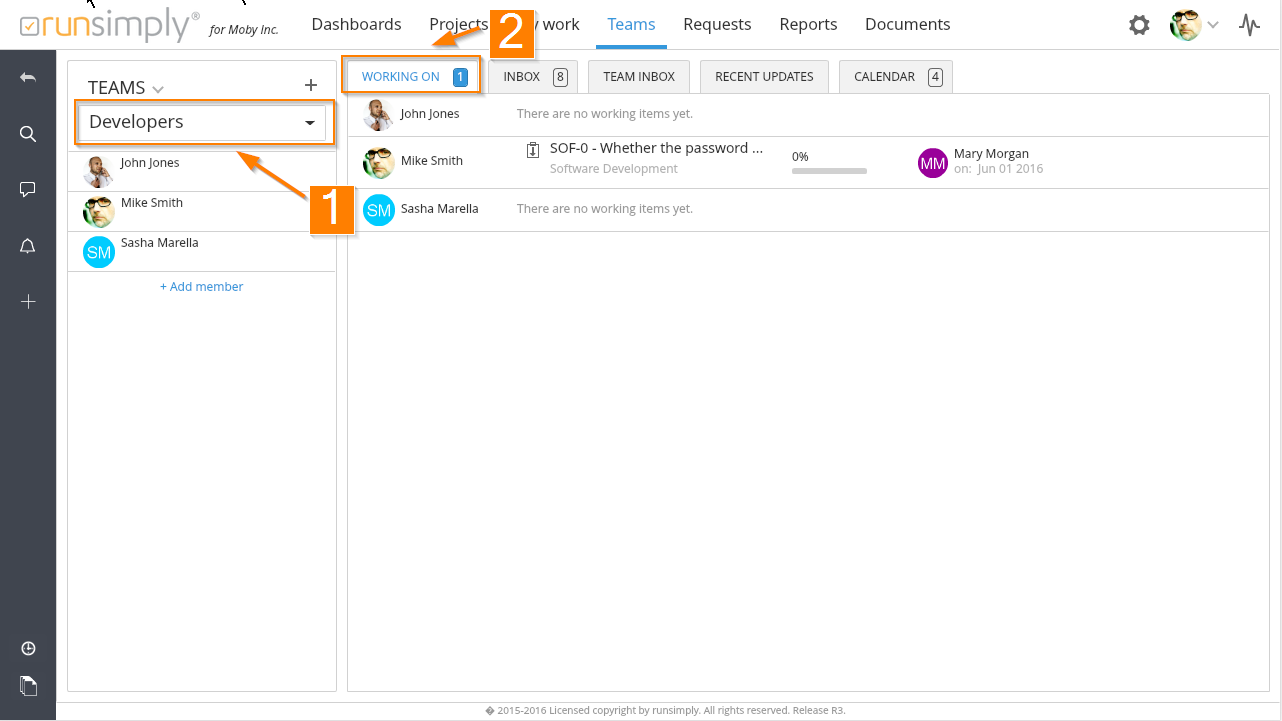Viewport: 1282px width, 721px height.
Task: Add a new team with plus icon
Action: tap(310, 86)
